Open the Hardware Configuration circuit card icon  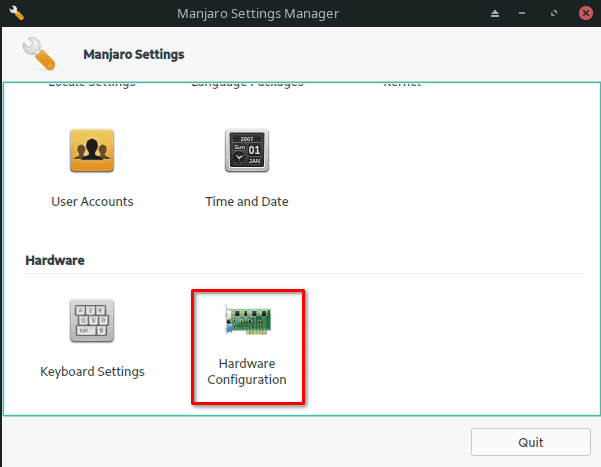pos(248,320)
